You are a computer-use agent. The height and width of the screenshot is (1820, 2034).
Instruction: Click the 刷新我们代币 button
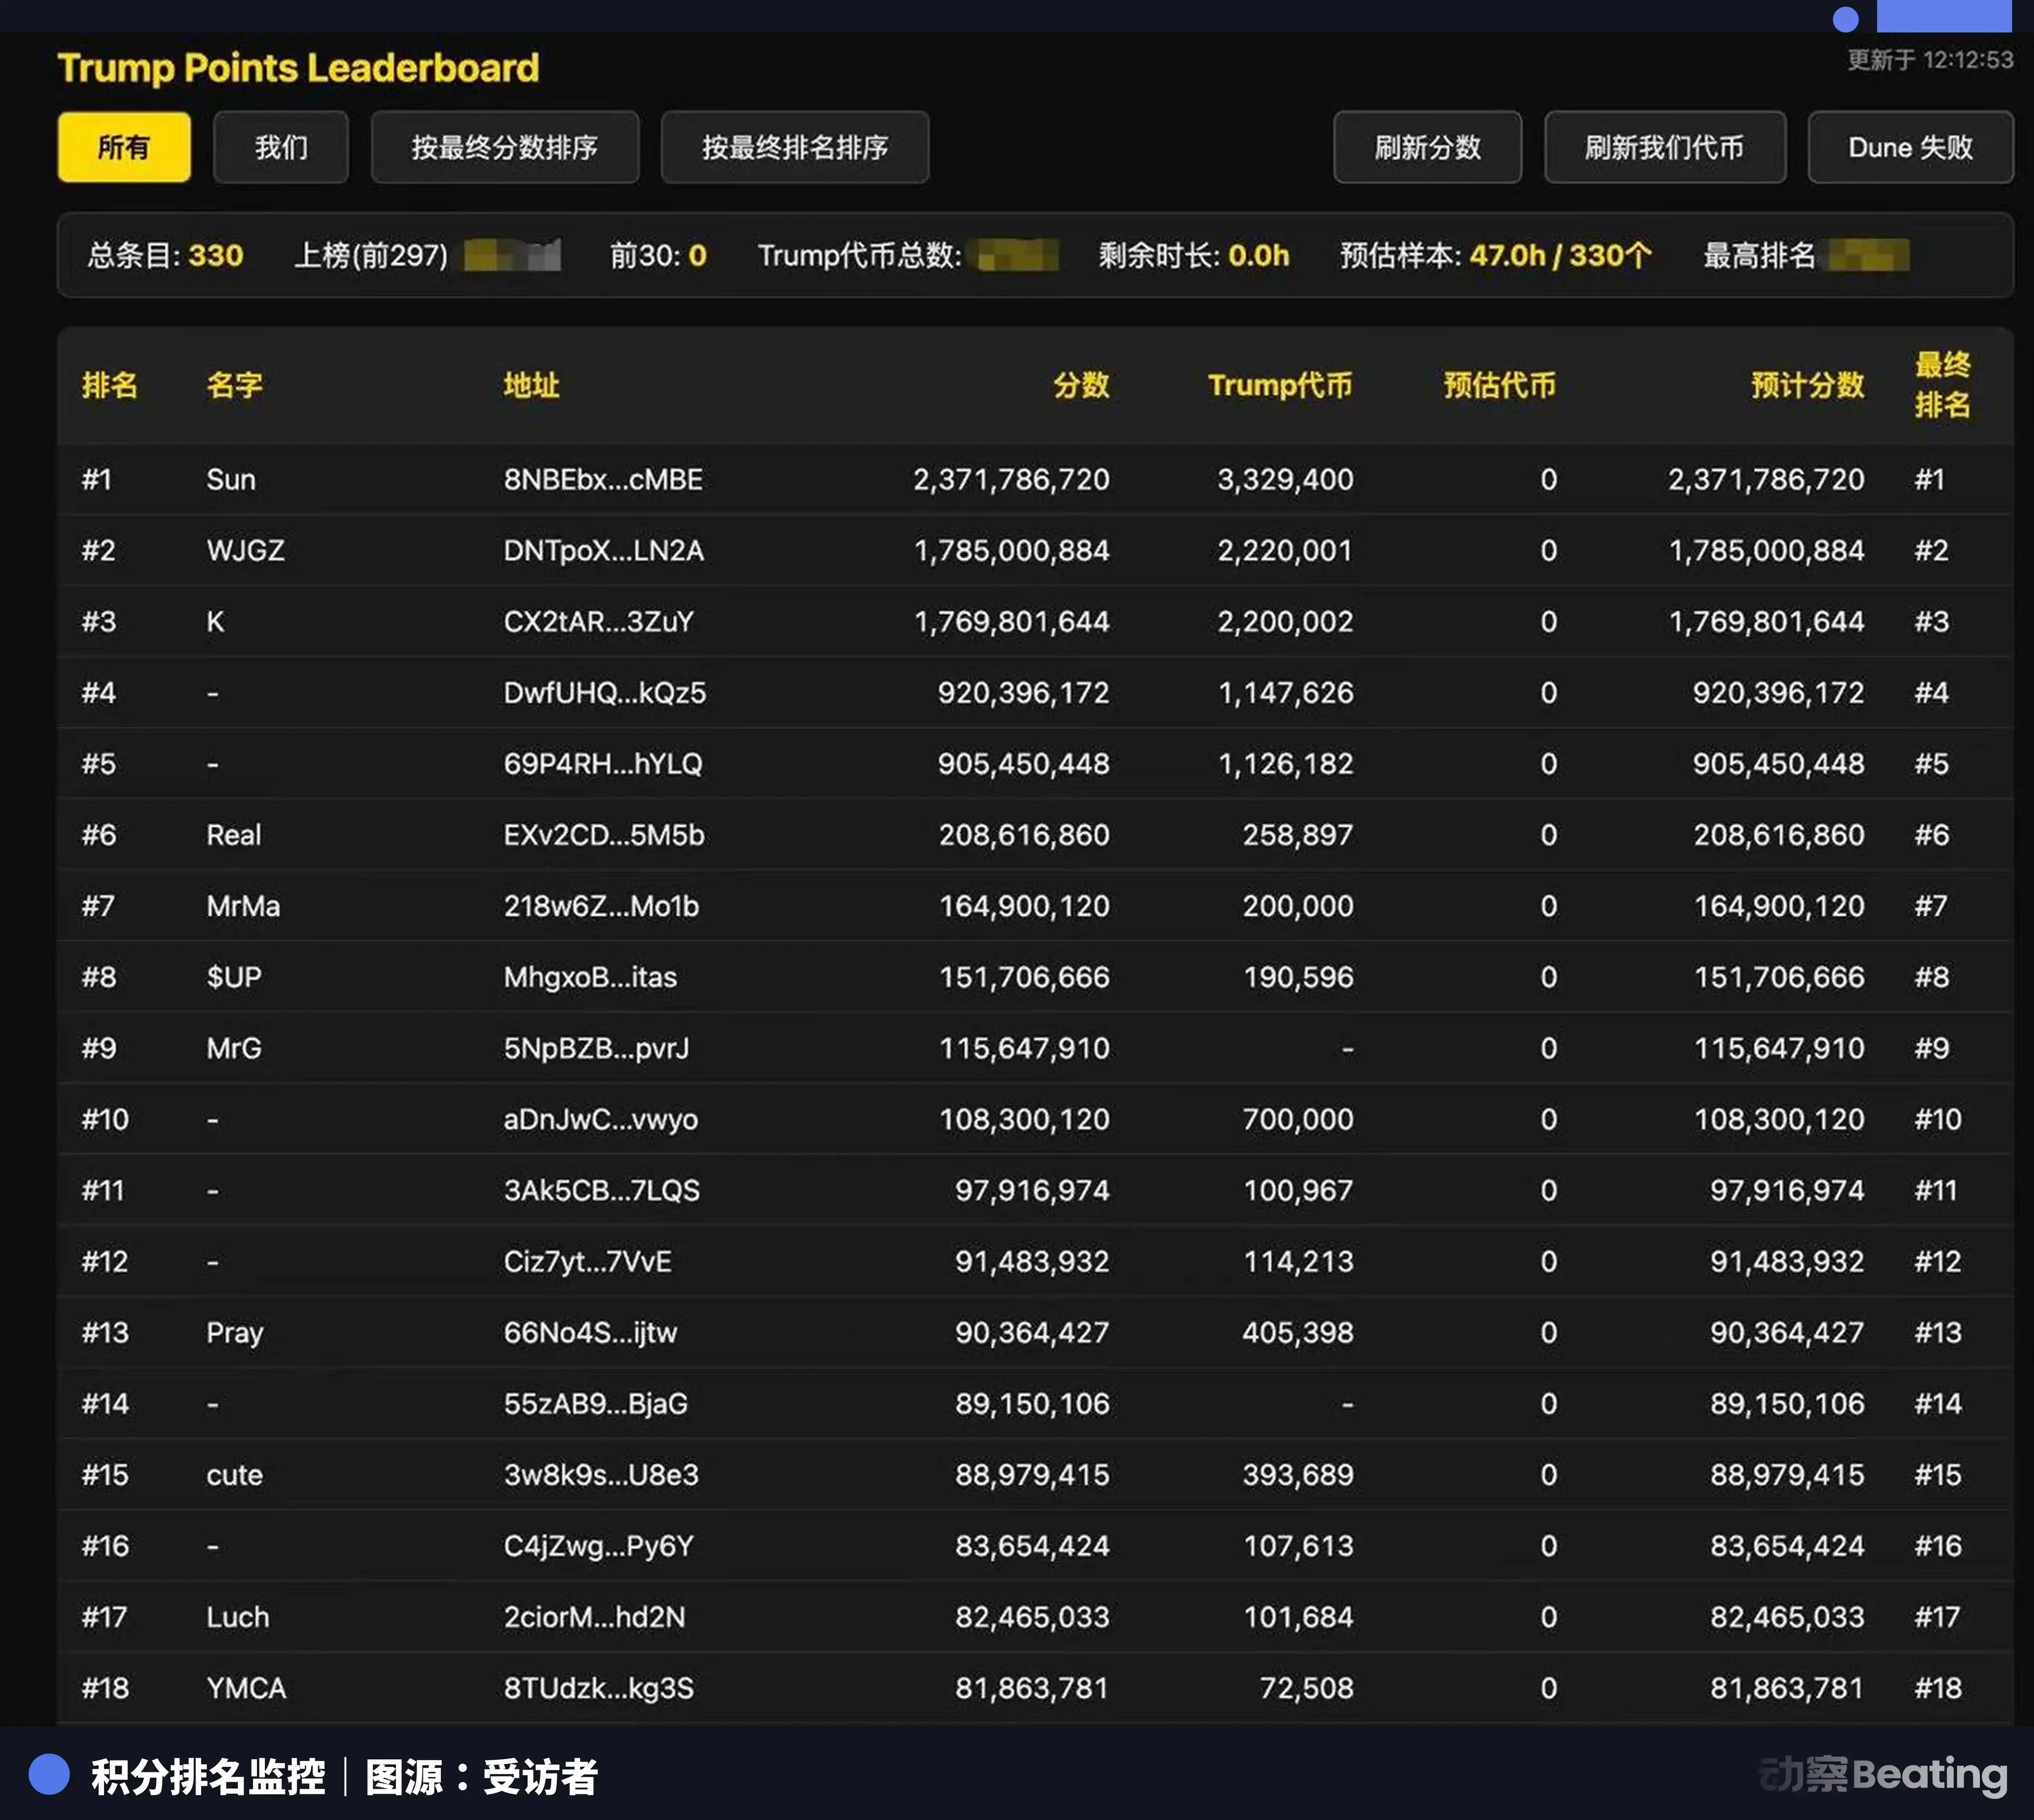click(1664, 147)
